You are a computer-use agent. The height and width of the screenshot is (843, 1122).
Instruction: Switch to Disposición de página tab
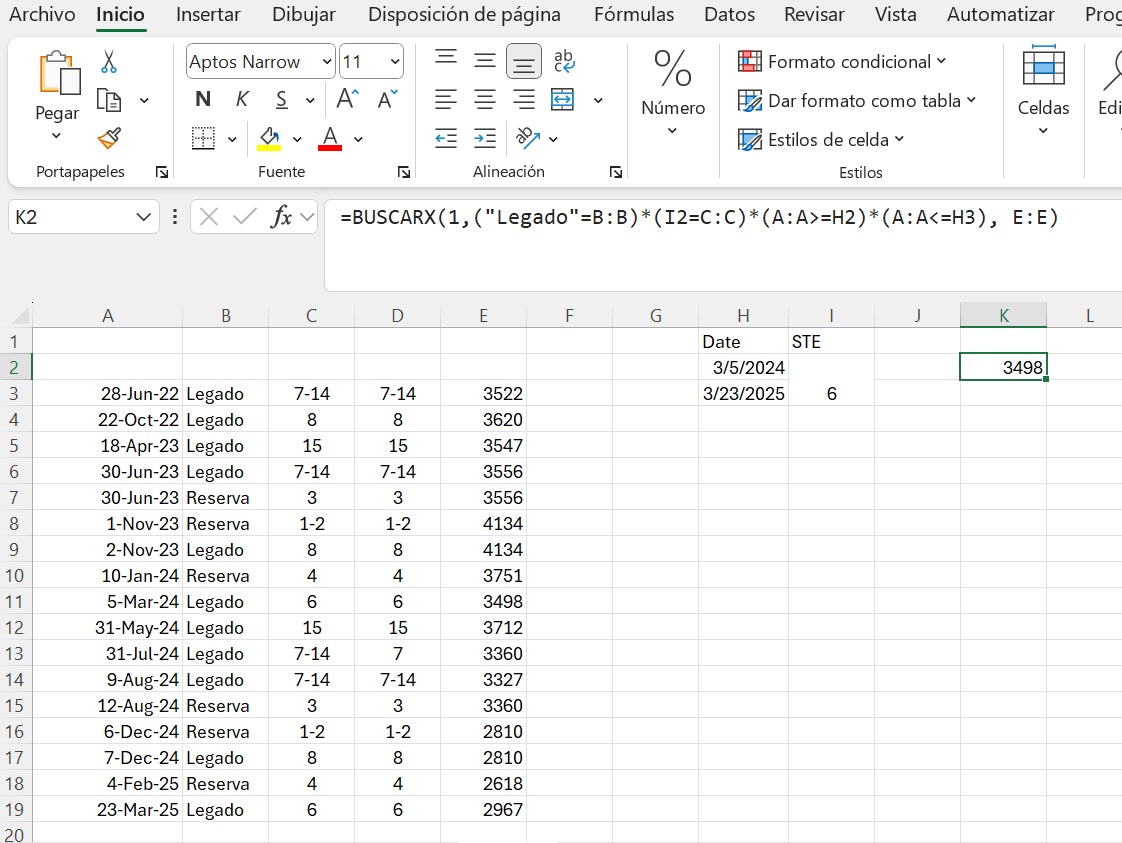click(x=464, y=14)
